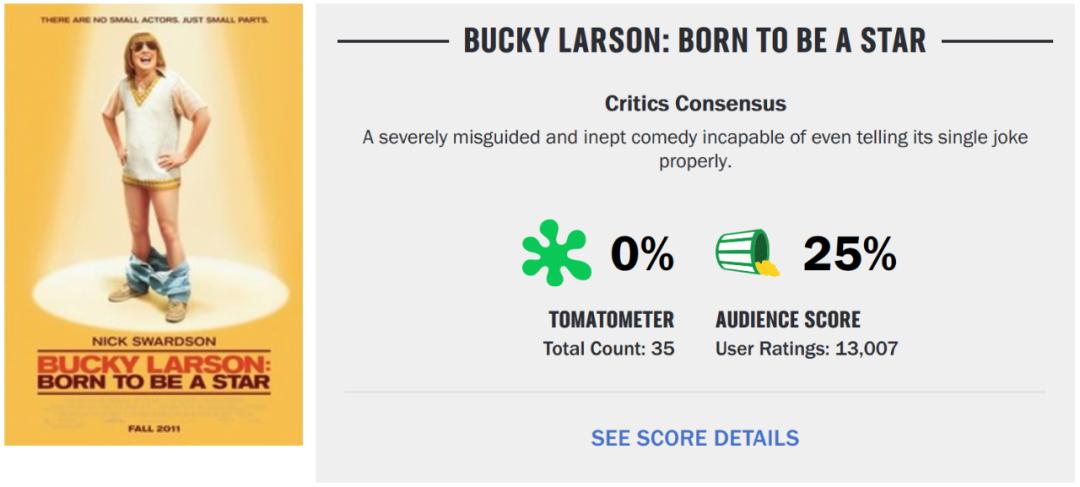This screenshot has height=487, width=1080.
Task: Click the critics consensus description paragraph
Action: (x=695, y=148)
